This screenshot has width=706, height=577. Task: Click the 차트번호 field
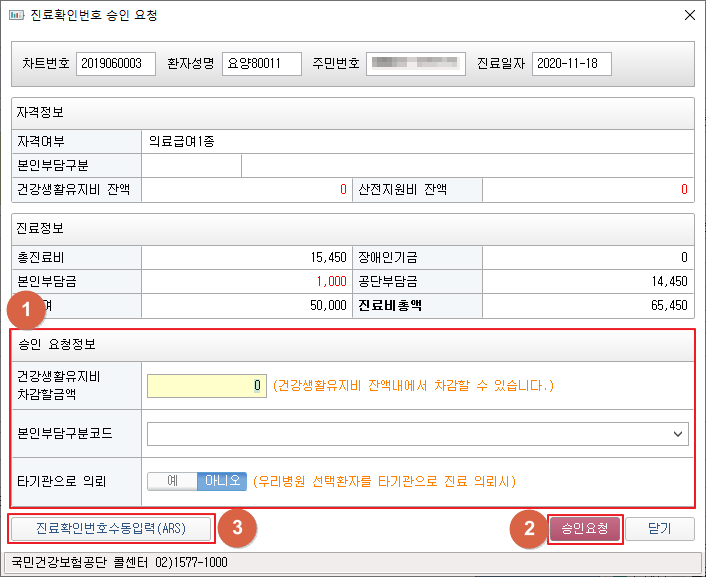point(115,64)
